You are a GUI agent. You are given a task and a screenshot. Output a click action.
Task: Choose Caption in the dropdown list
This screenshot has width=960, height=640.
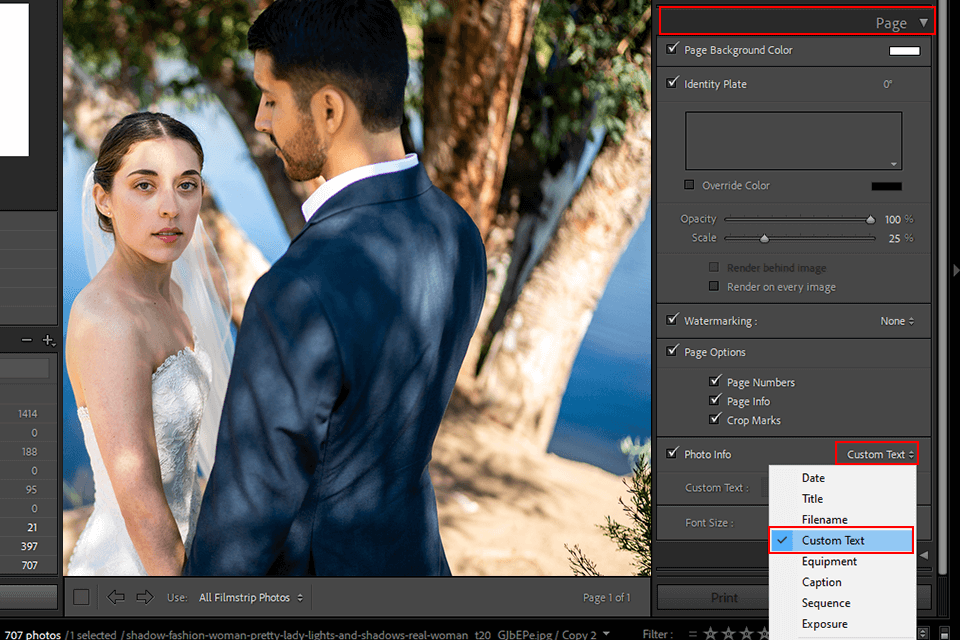pos(821,582)
